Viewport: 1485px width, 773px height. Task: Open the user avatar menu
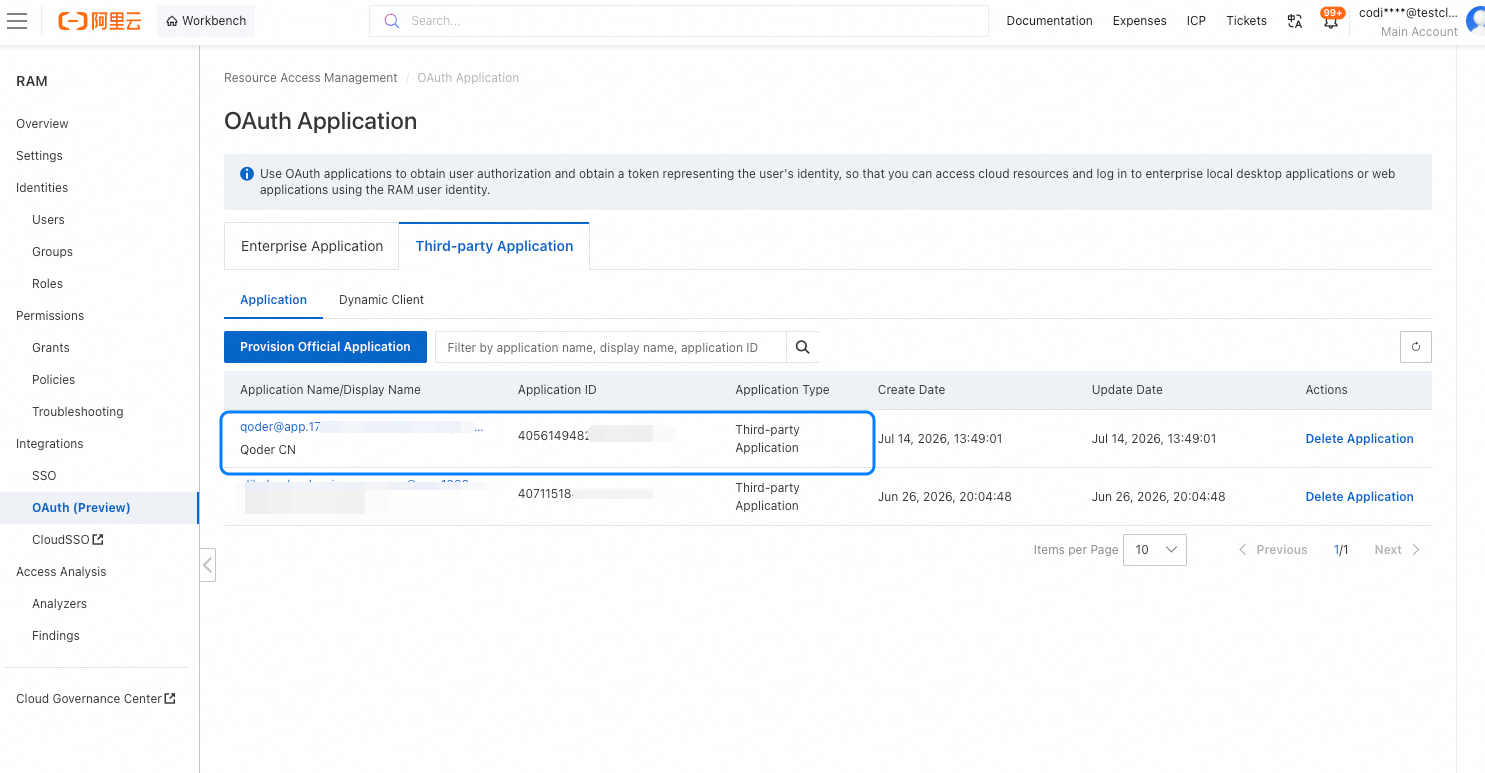pos(1475,21)
